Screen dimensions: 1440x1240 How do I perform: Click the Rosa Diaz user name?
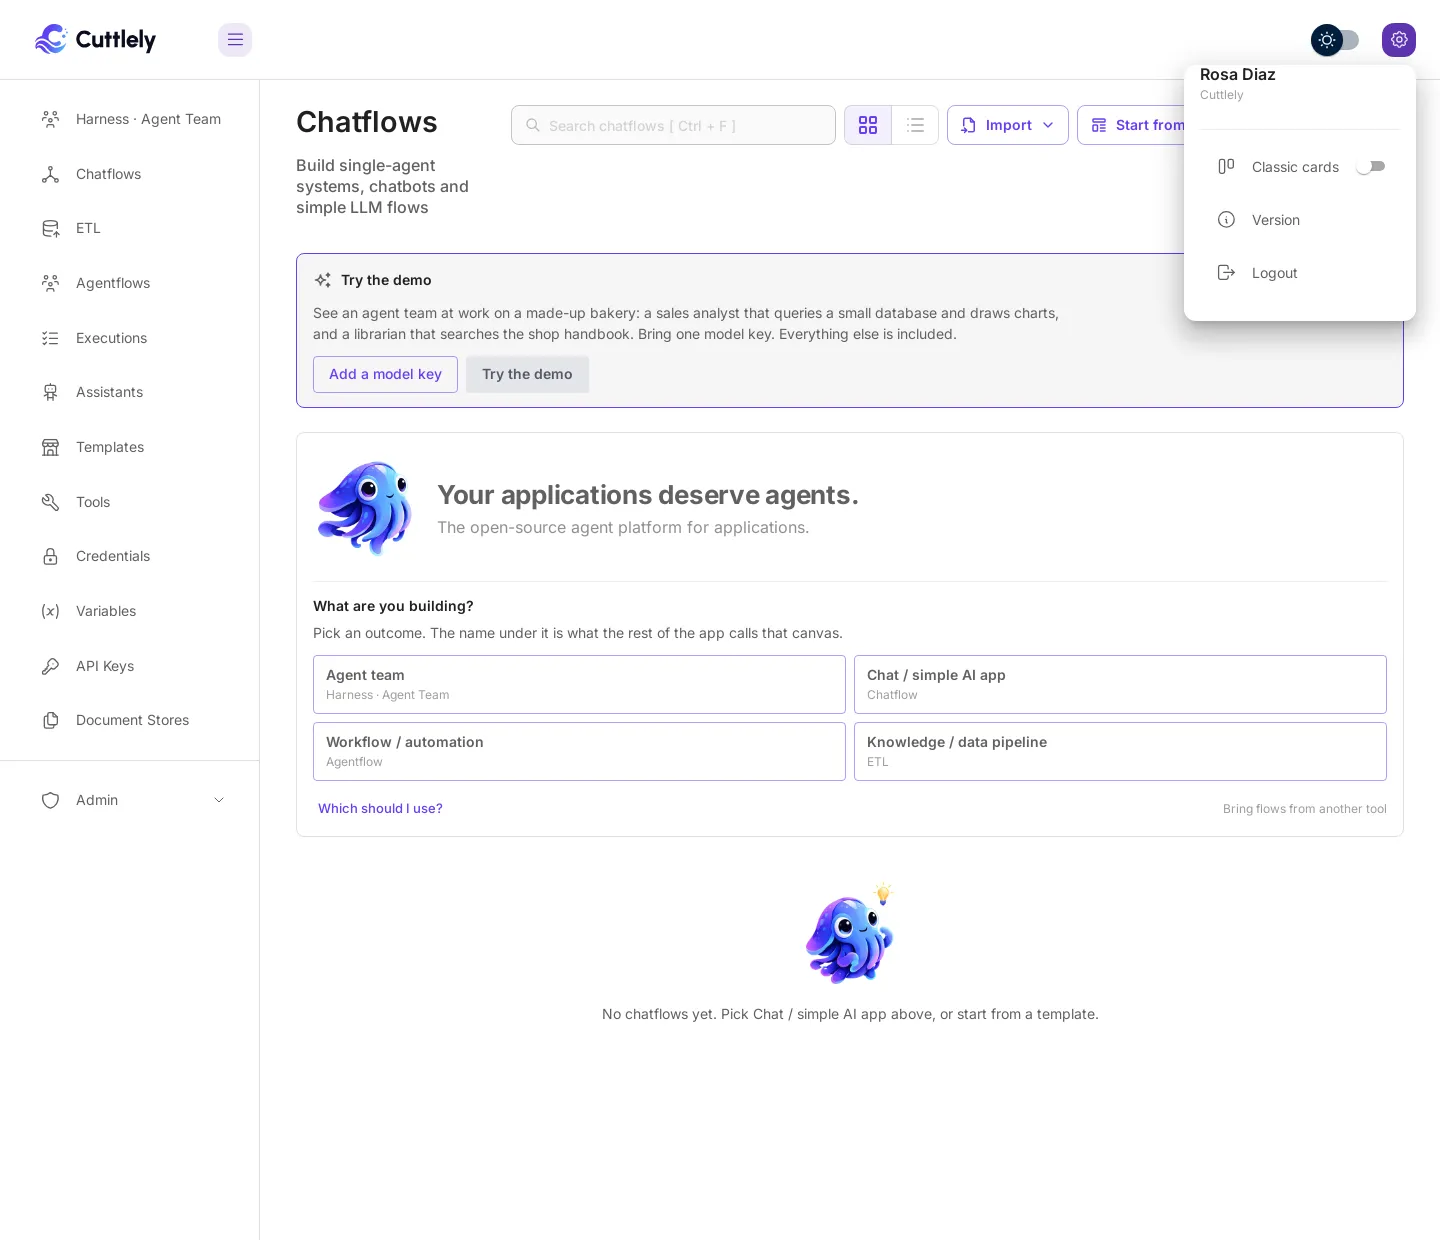[x=1238, y=75]
